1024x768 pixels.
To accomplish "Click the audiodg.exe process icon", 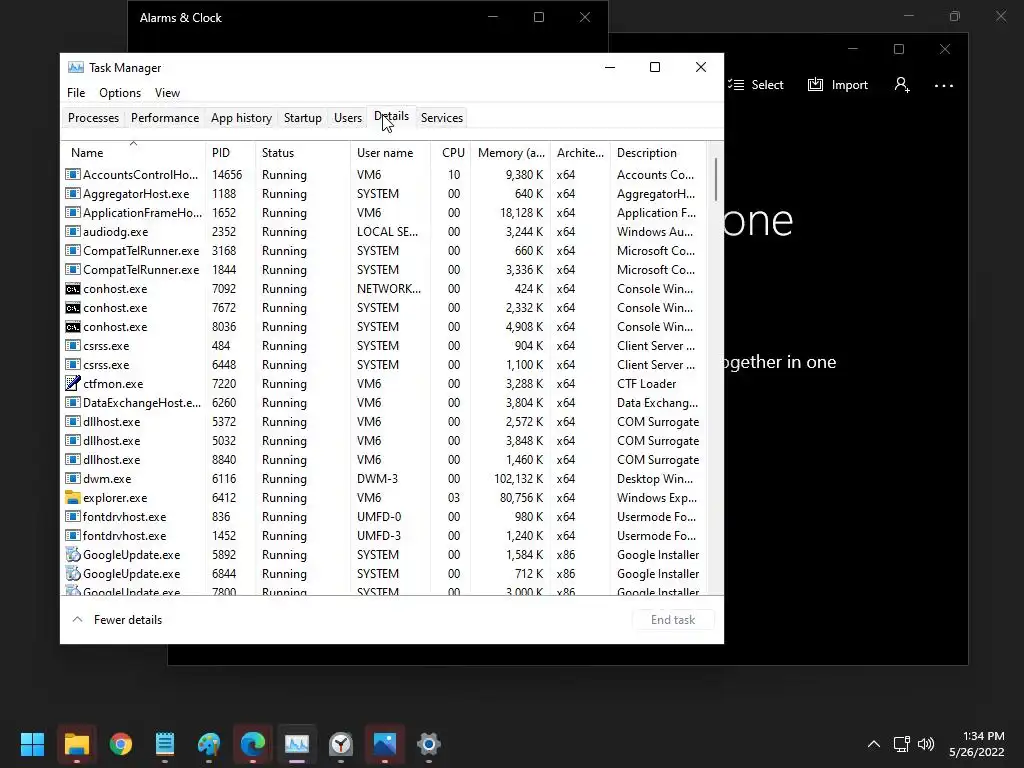I will click(x=72, y=232).
